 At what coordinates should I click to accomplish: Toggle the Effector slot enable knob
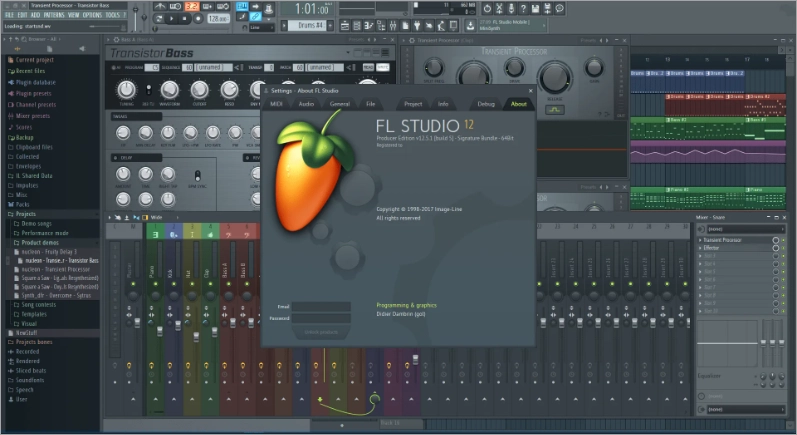[776, 248]
